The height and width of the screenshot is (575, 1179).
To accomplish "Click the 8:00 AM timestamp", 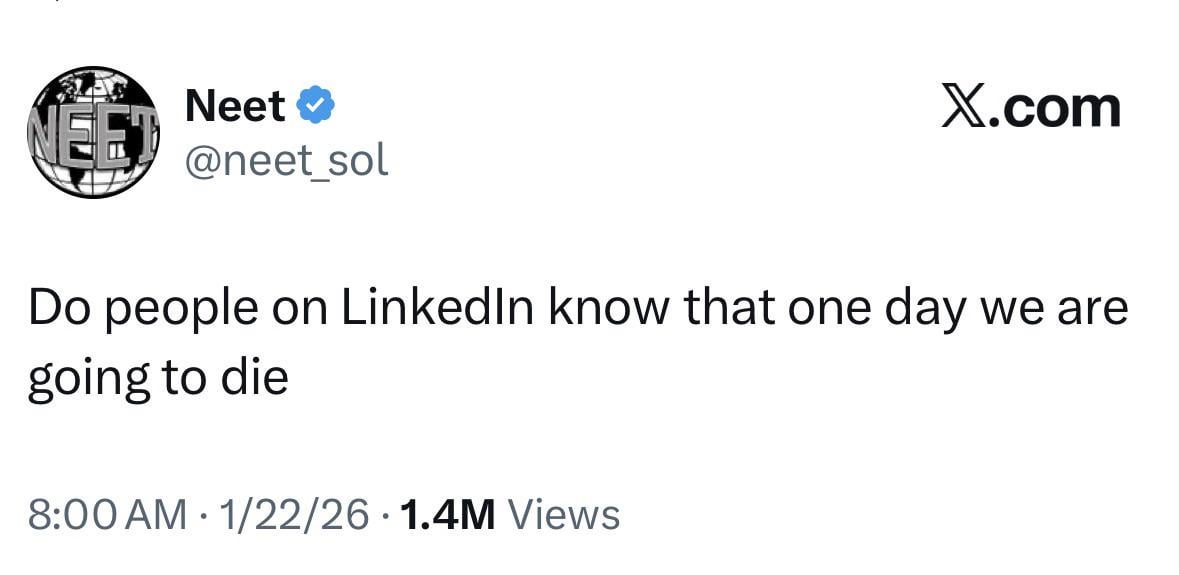I will click(107, 515).
